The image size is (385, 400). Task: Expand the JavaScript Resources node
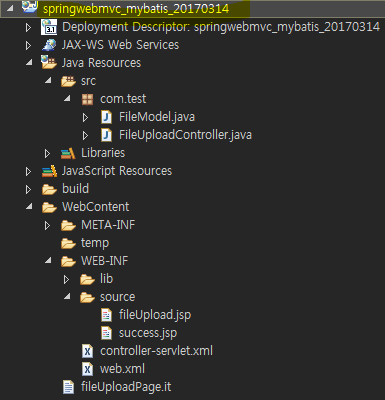[x=28, y=171]
